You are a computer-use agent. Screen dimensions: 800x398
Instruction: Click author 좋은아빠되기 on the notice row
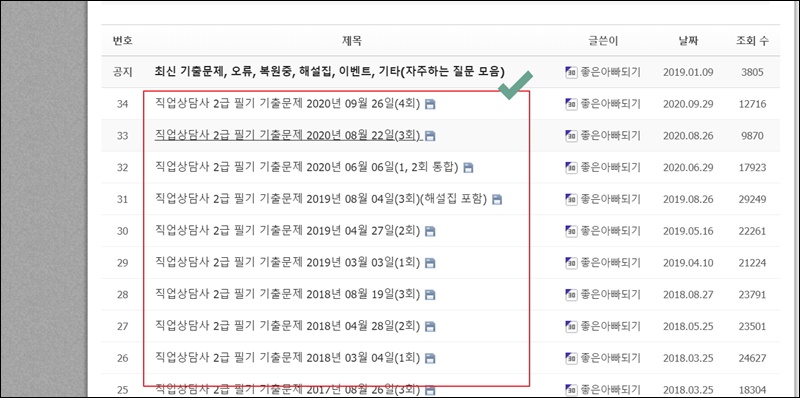coord(610,72)
